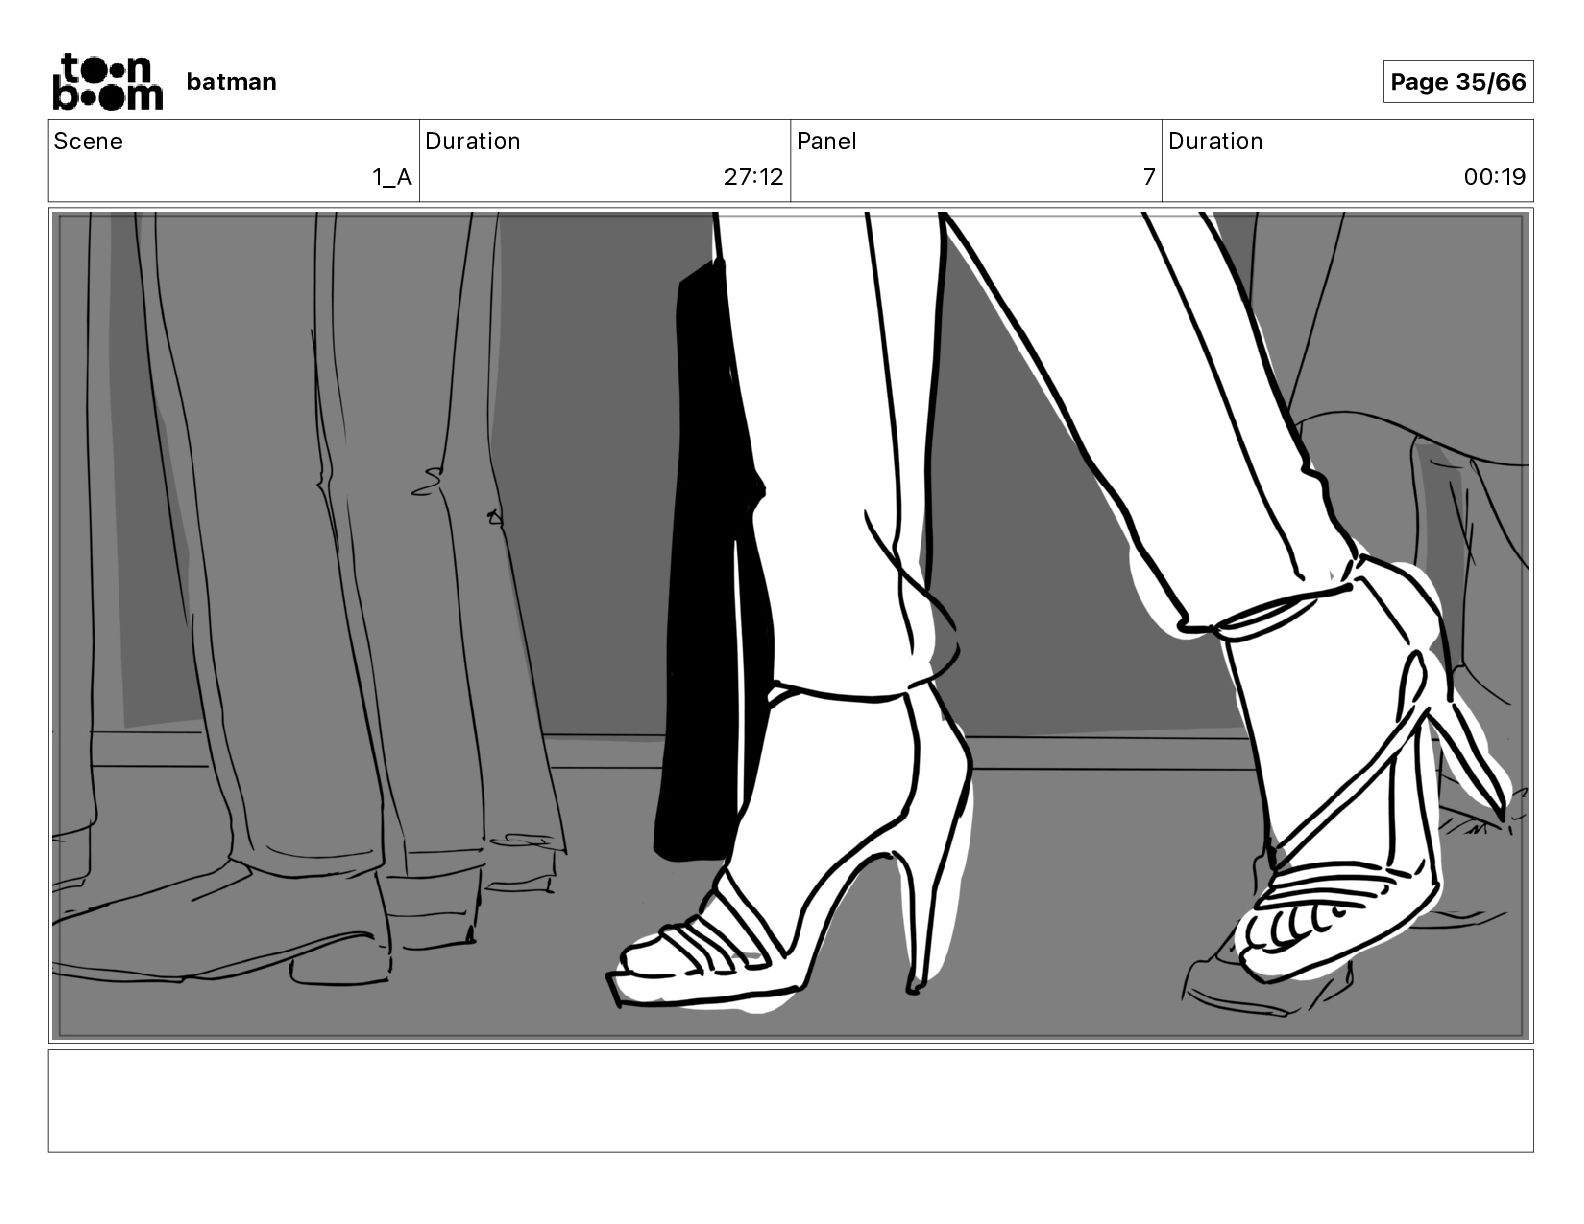Select the scene value '1_A'
This screenshot has width=1584, height=1224.
point(392,177)
